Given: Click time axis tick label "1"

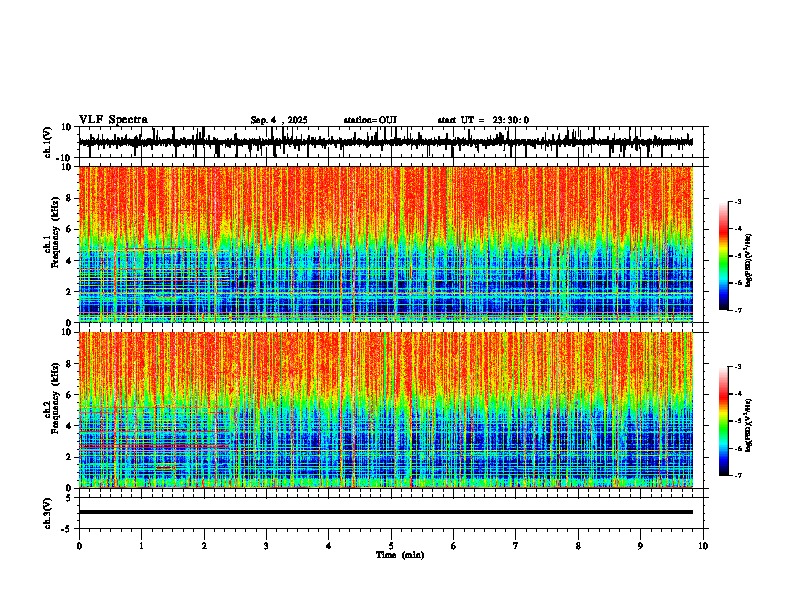Looking at the screenshot, I should (141, 546).
